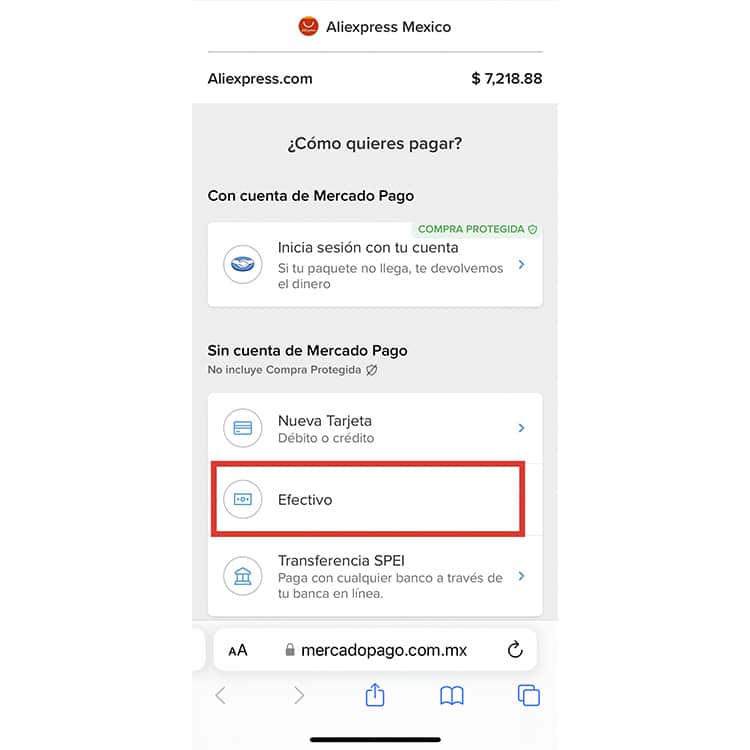Tap No incluye Compra Protegida text
The image size is (750, 750).
click(x=284, y=370)
